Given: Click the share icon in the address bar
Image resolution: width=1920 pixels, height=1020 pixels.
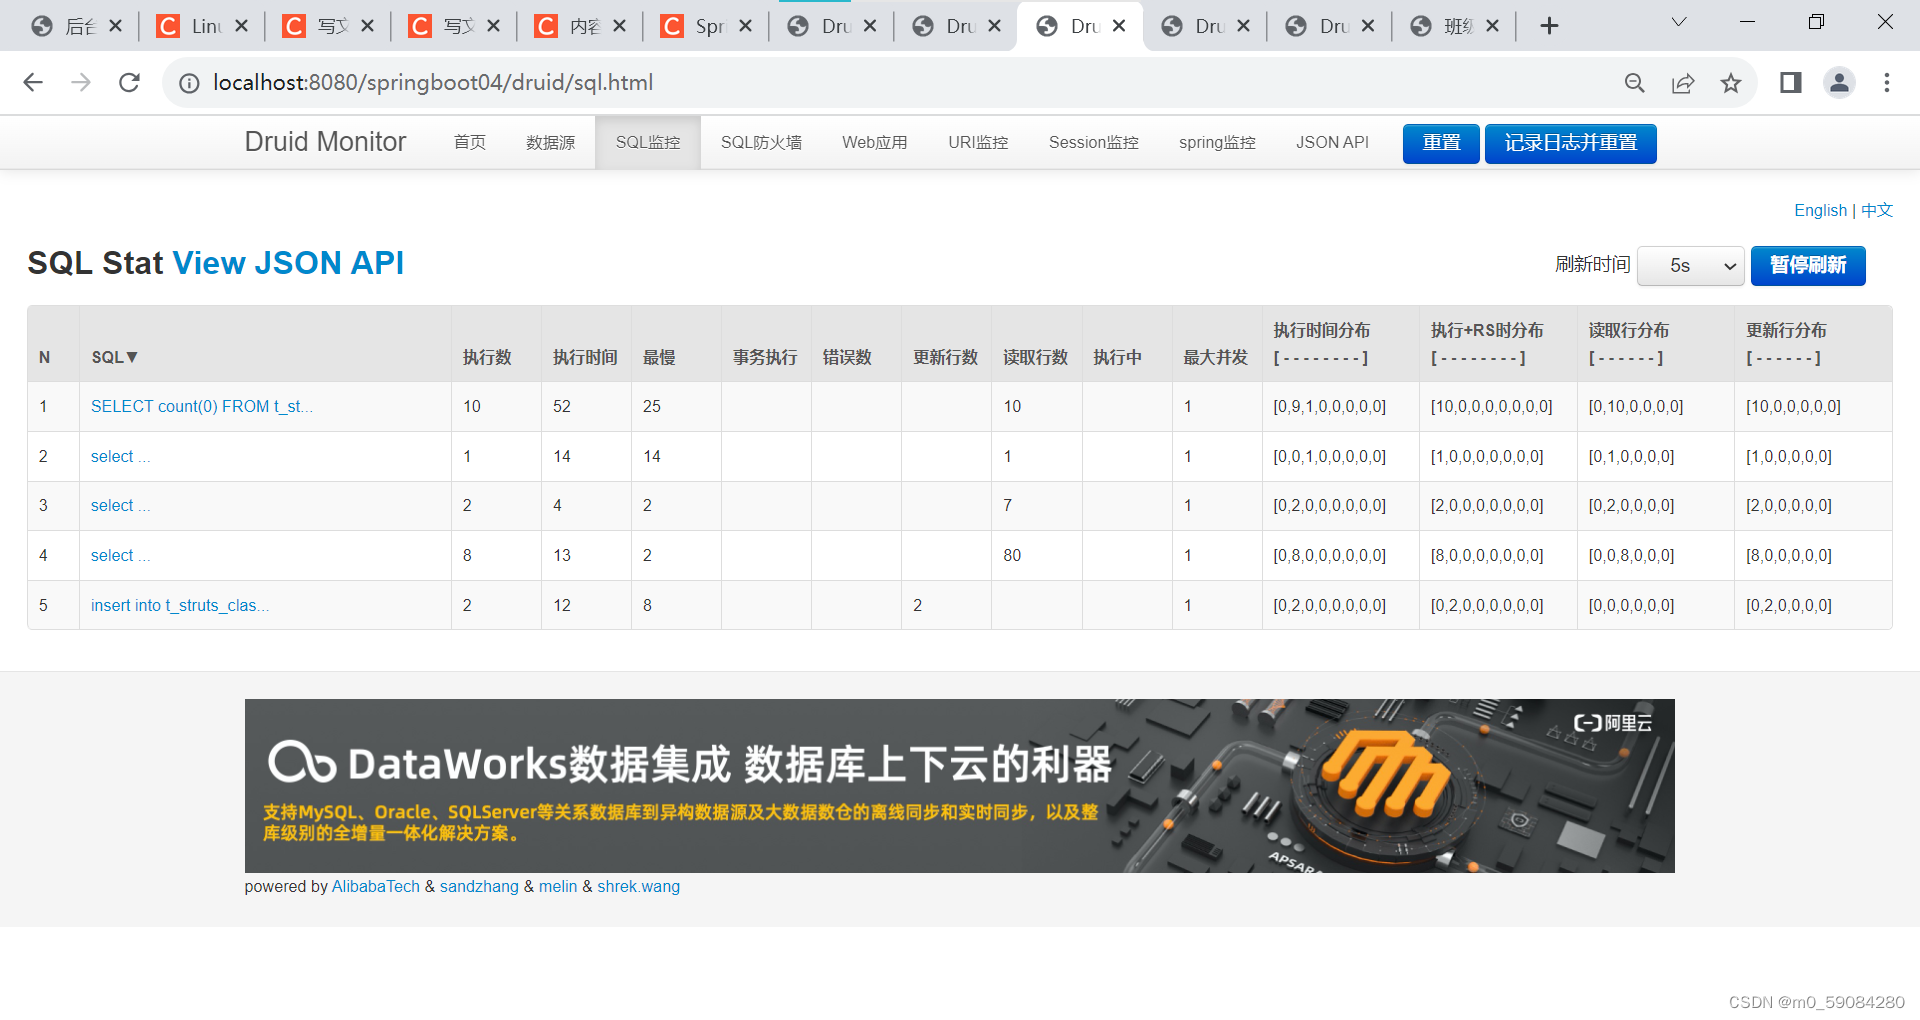Looking at the screenshot, I should coord(1683,83).
